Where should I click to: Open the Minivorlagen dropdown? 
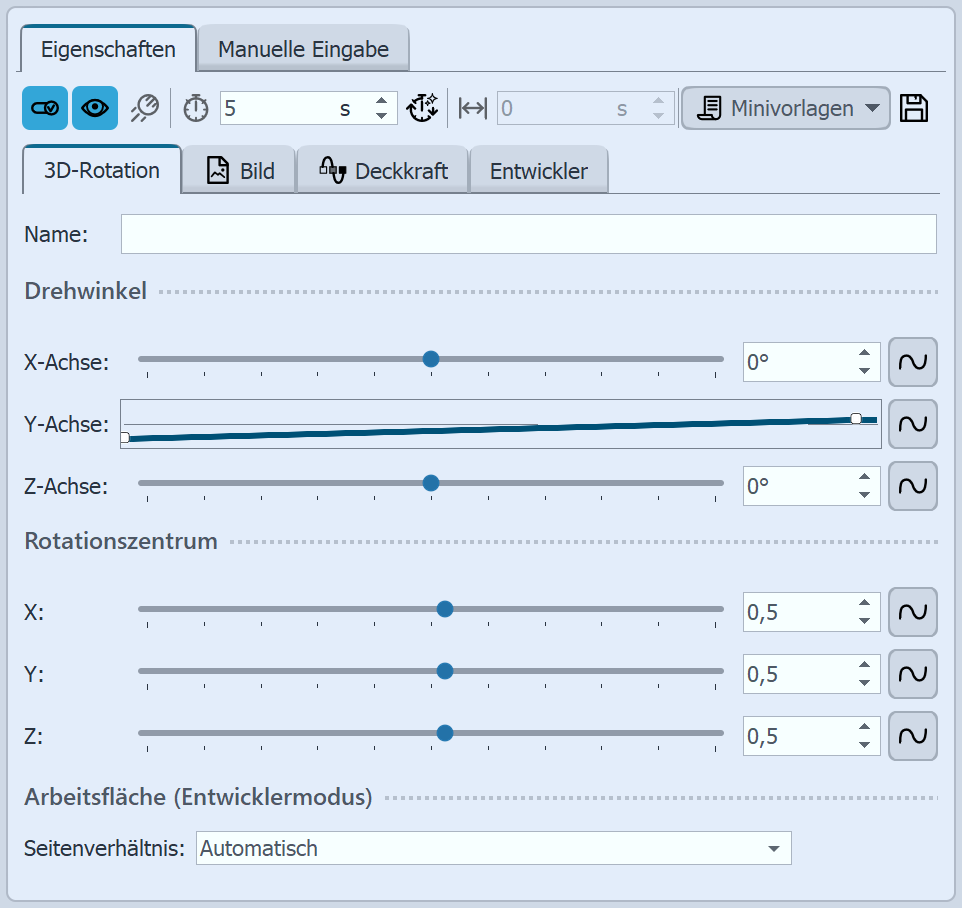point(785,108)
